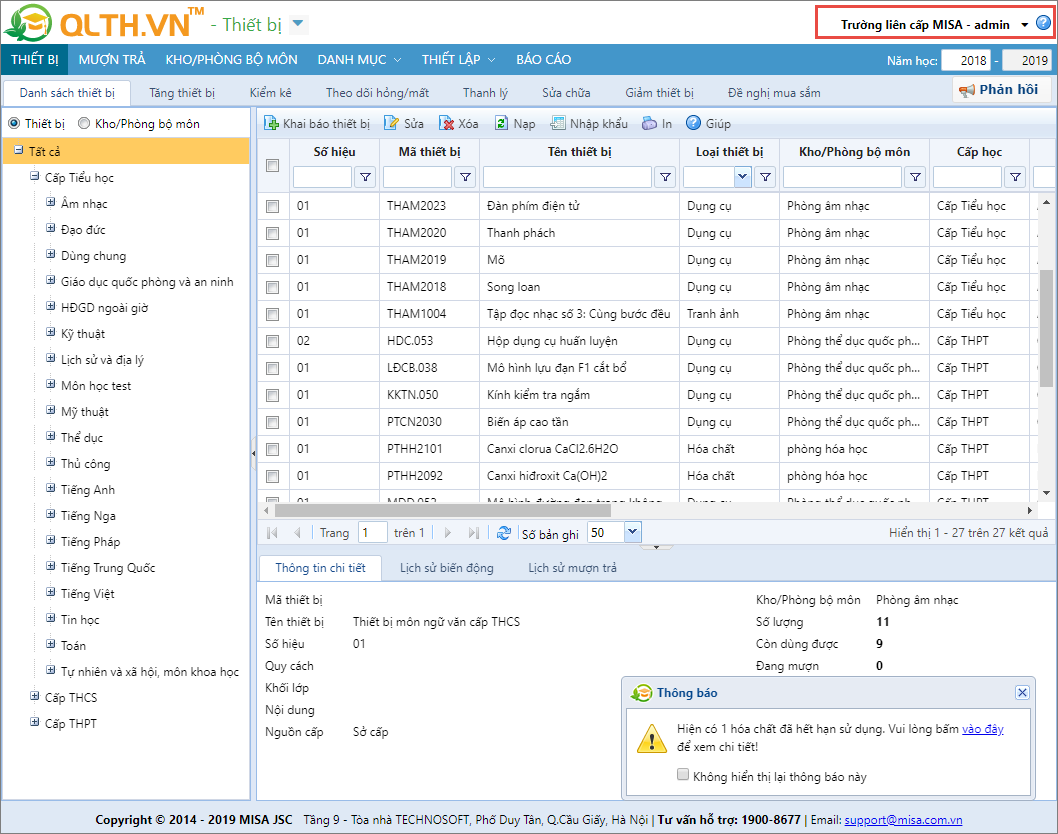The width and height of the screenshot is (1058, 834).
Task: Open the Số bản ghi dropdown
Action: tap(632, 532)
